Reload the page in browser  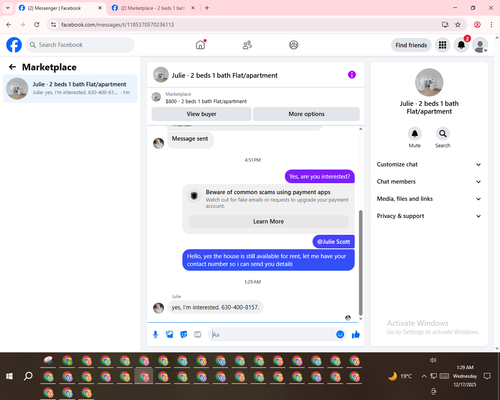pos(37,25)
